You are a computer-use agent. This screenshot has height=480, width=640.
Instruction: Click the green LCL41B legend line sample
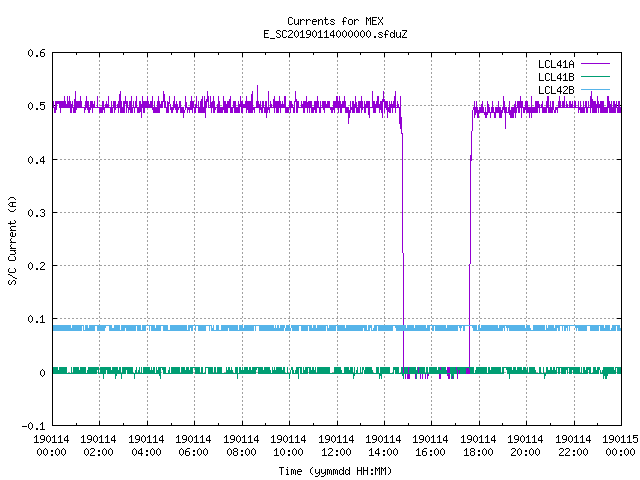pos(595,77)
